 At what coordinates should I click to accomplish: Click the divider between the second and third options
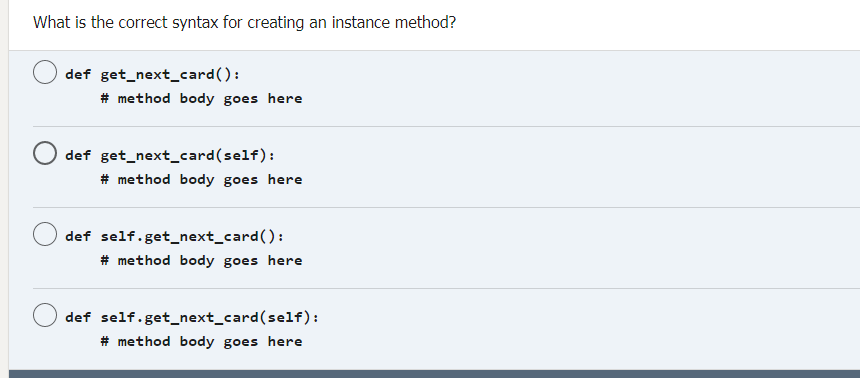[x=446, y=207]
